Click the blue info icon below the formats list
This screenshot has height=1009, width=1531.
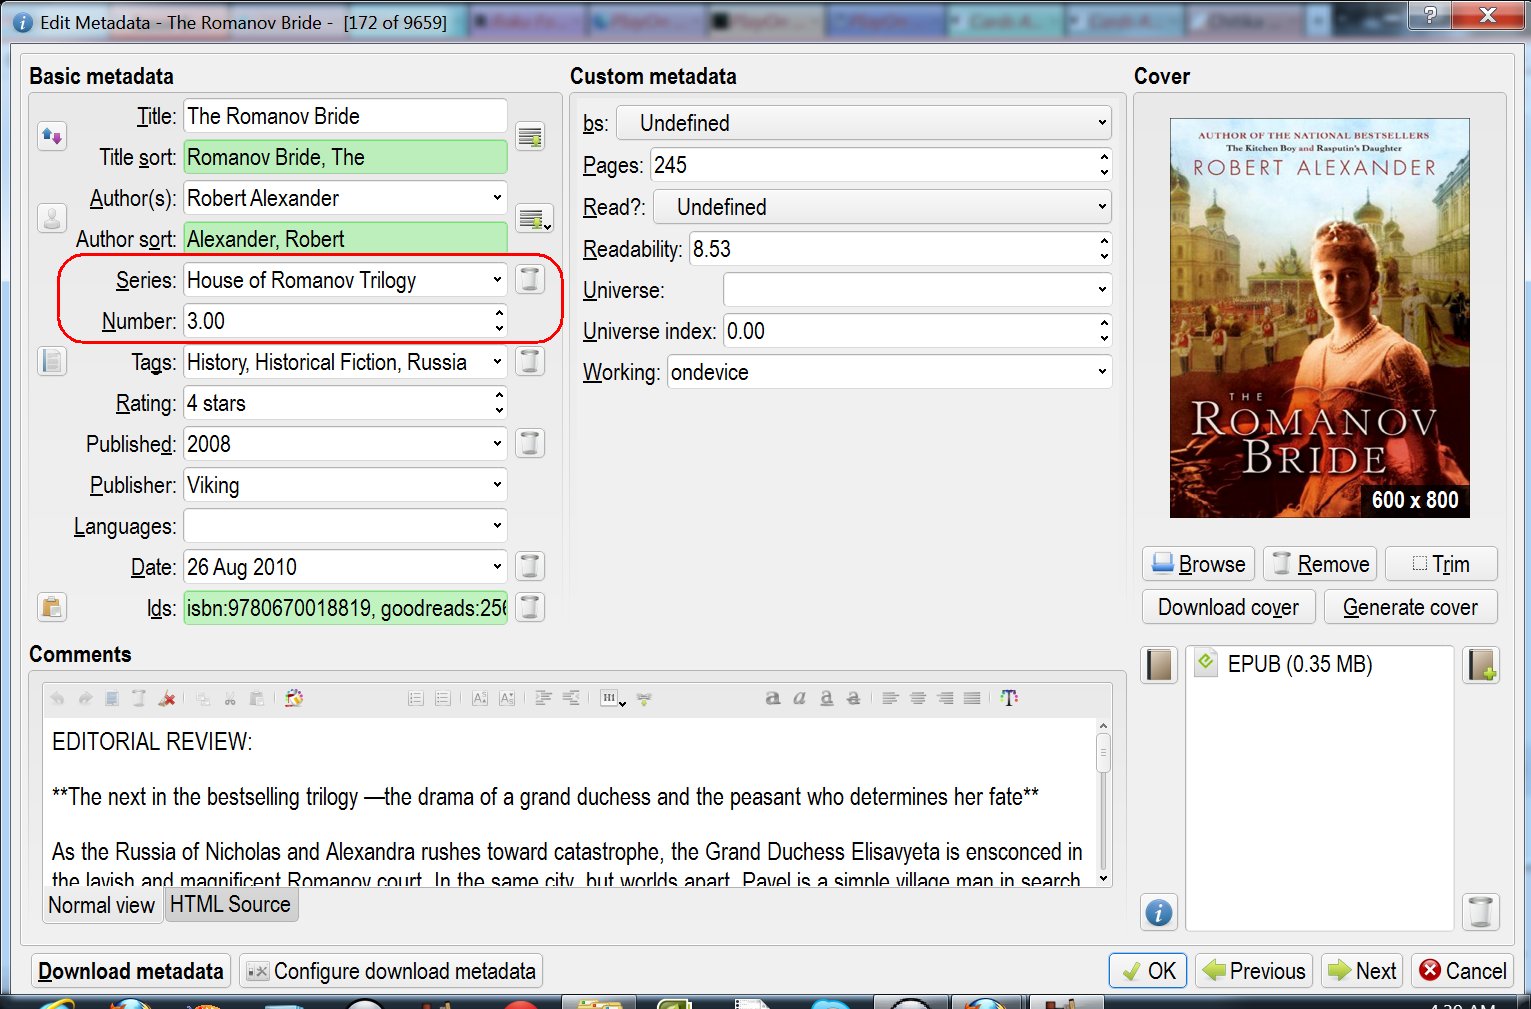(1159, 912)
